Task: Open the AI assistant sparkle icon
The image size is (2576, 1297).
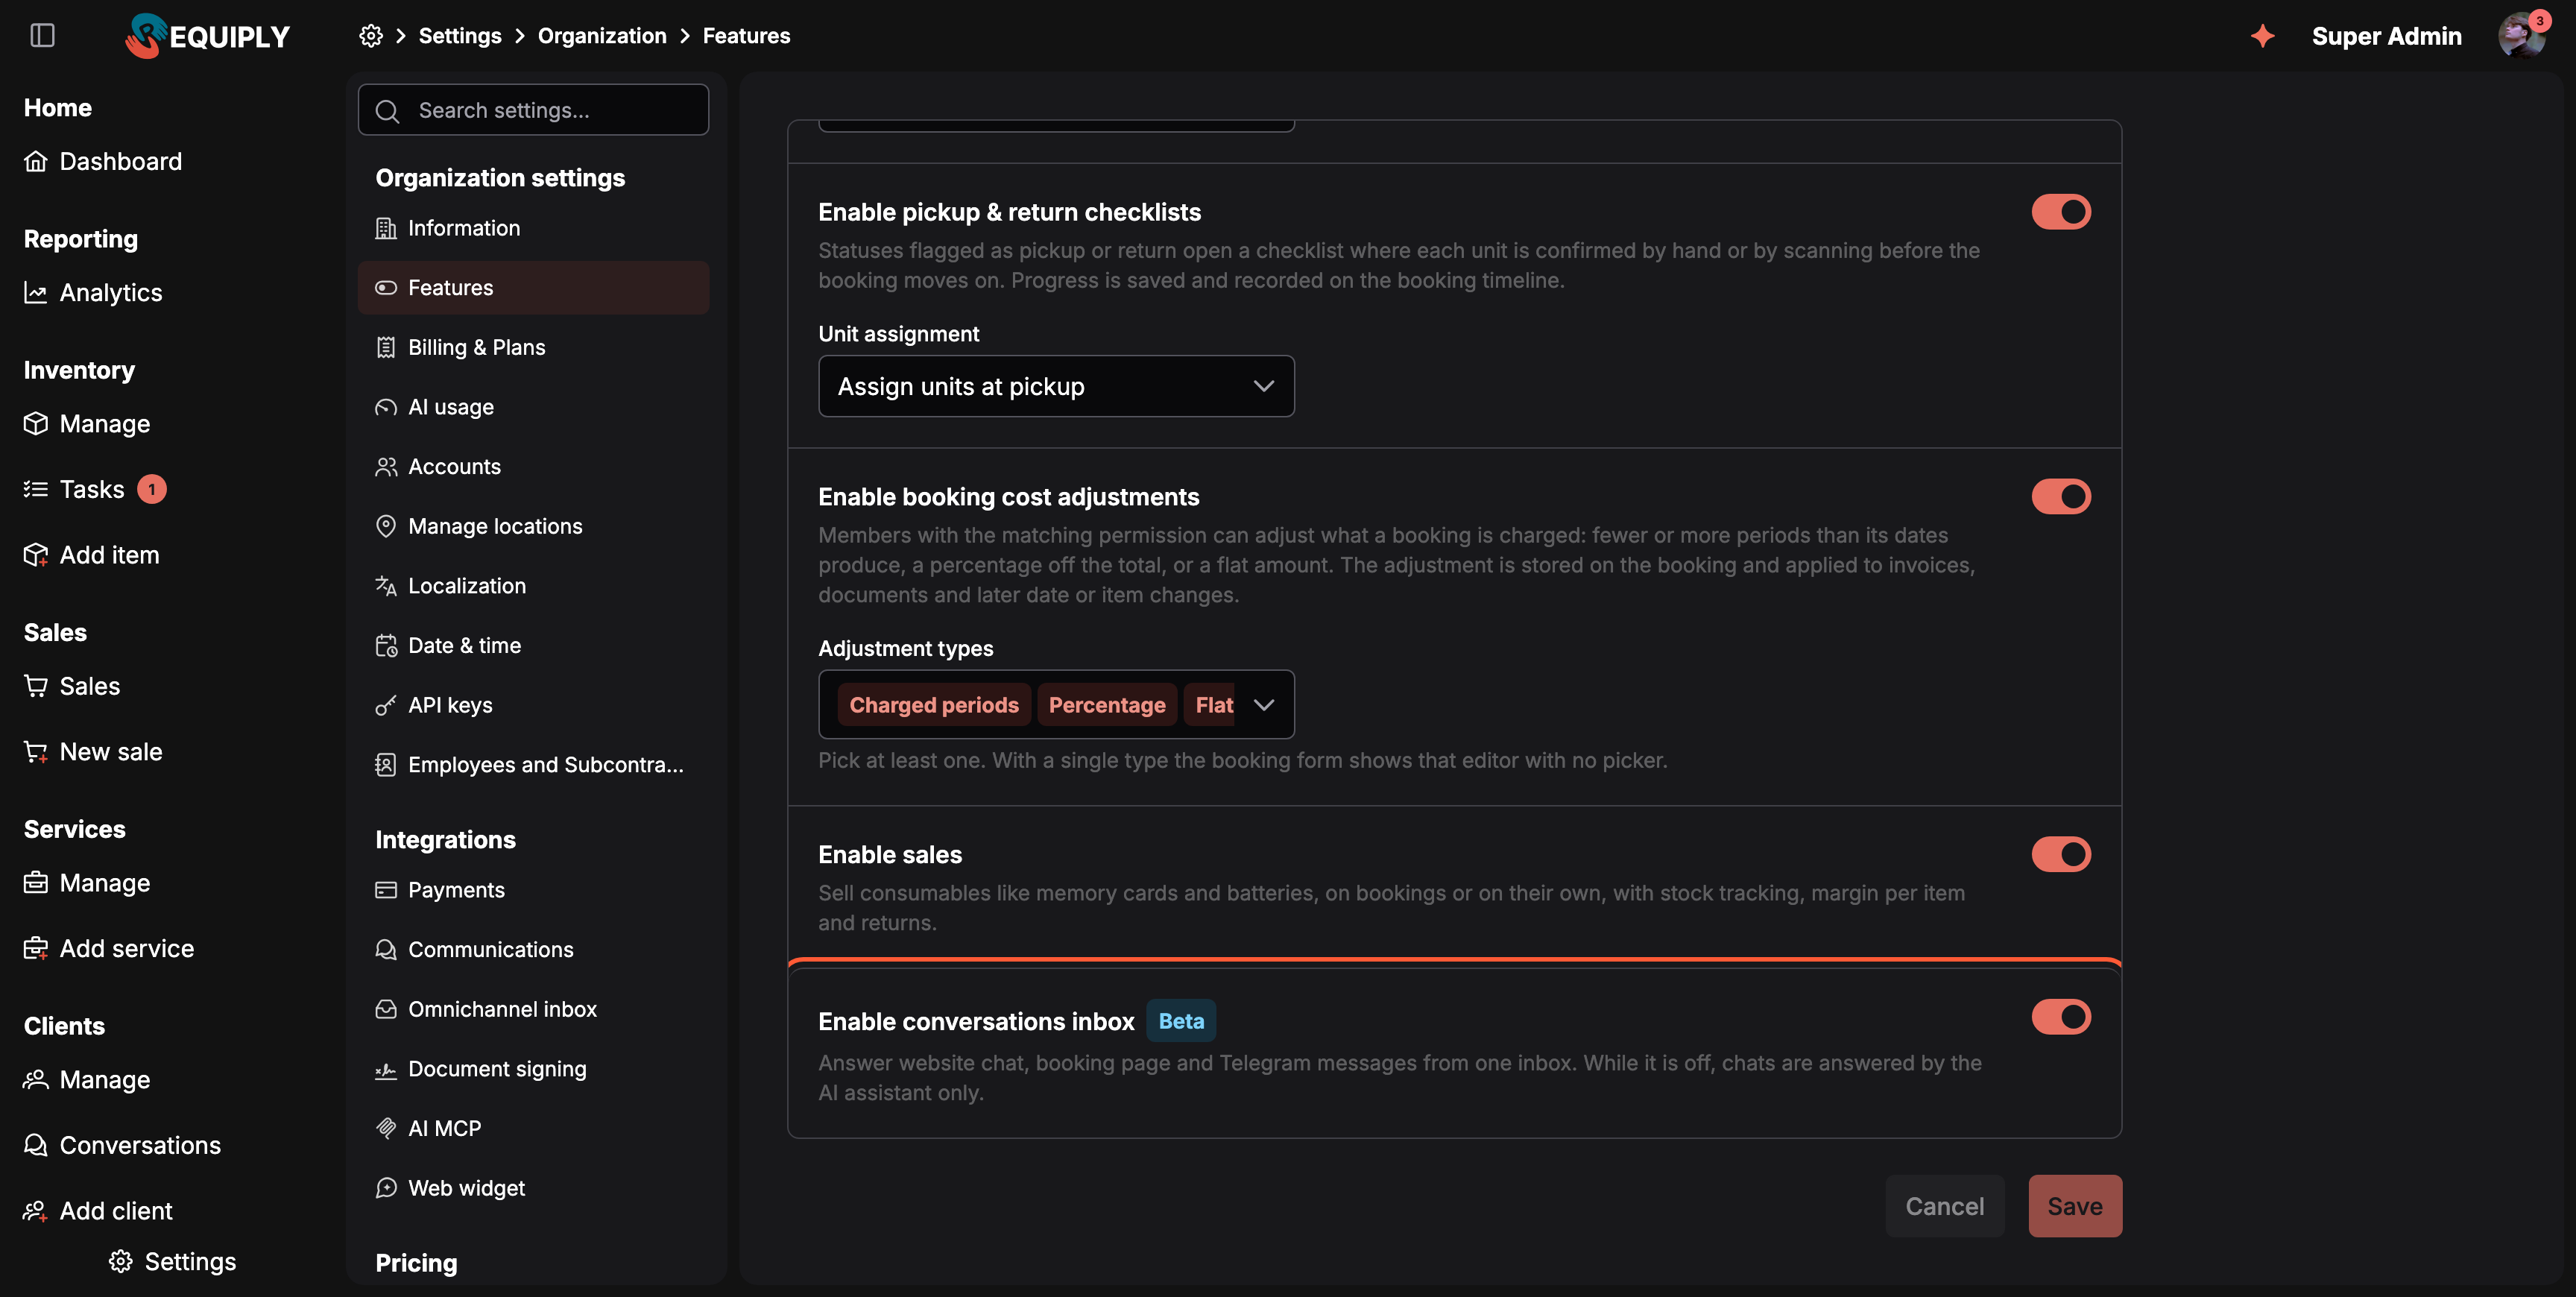Action: [2262, 36]
